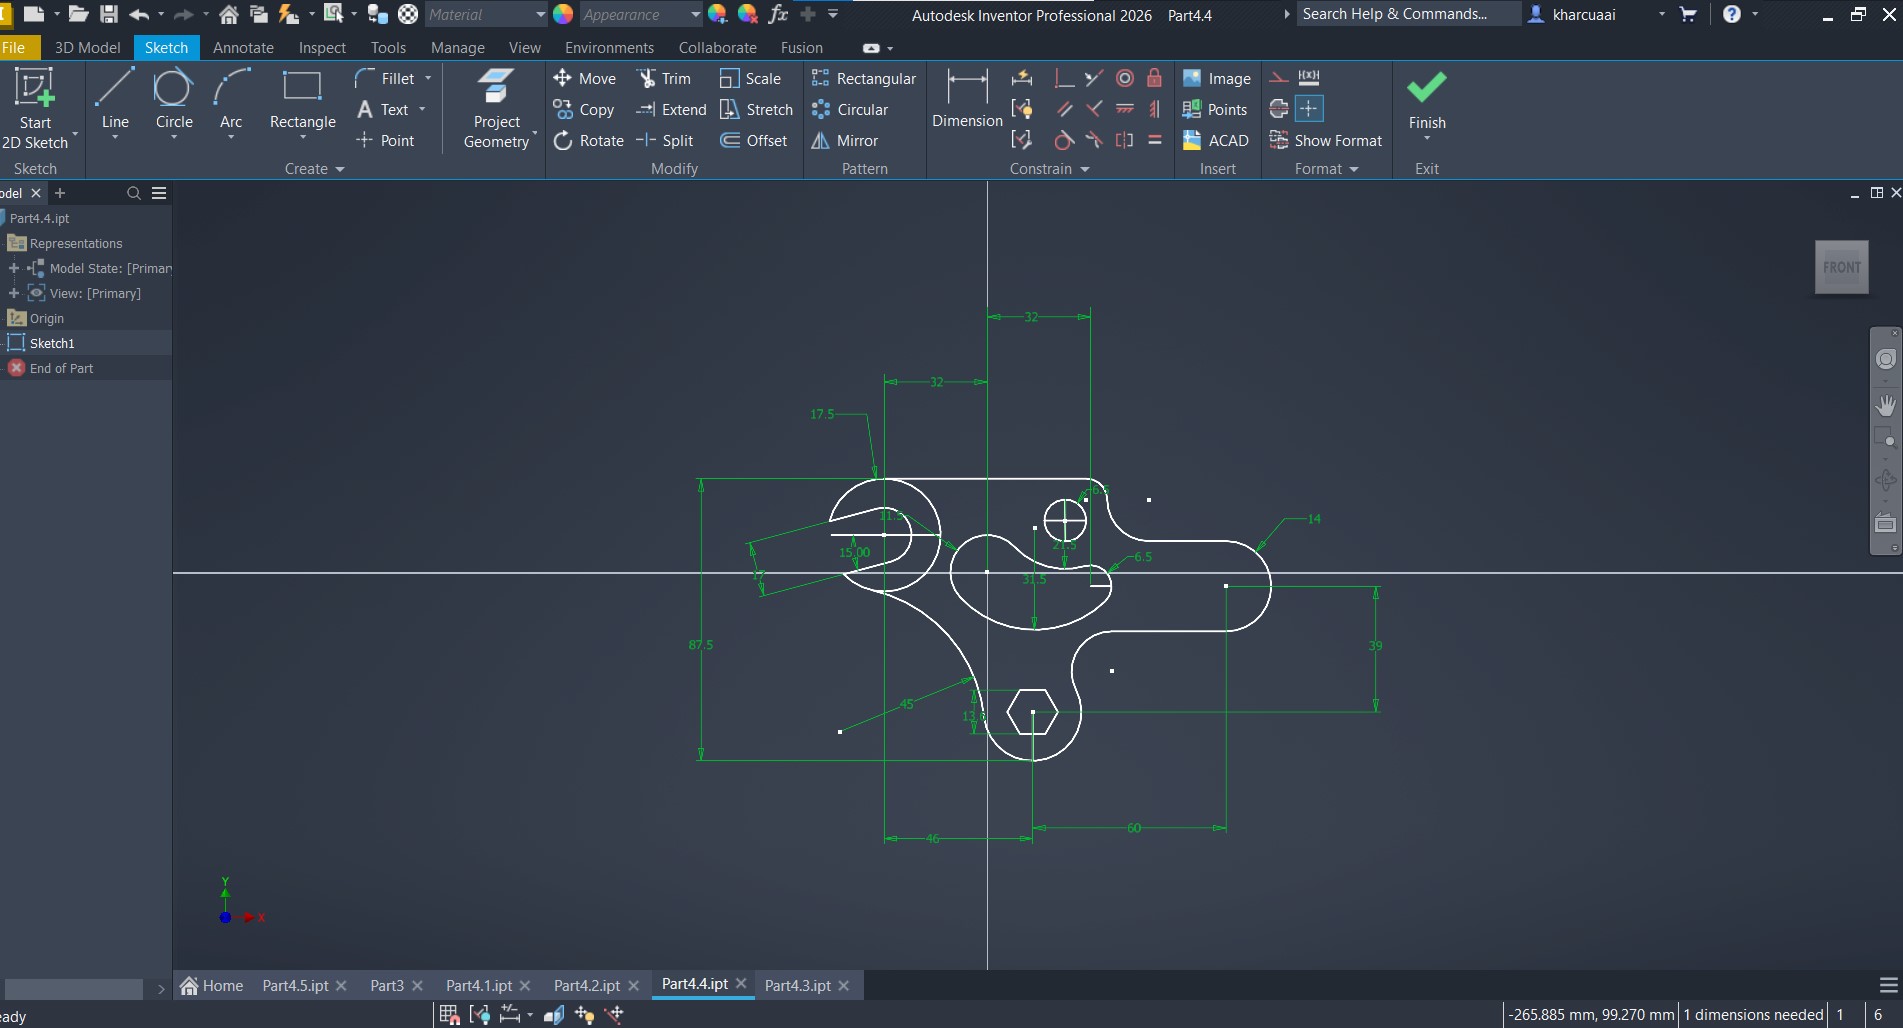Select Sketch1 in the browser tree
This screenshot has height=1028, width=1903.
[52, 343]
